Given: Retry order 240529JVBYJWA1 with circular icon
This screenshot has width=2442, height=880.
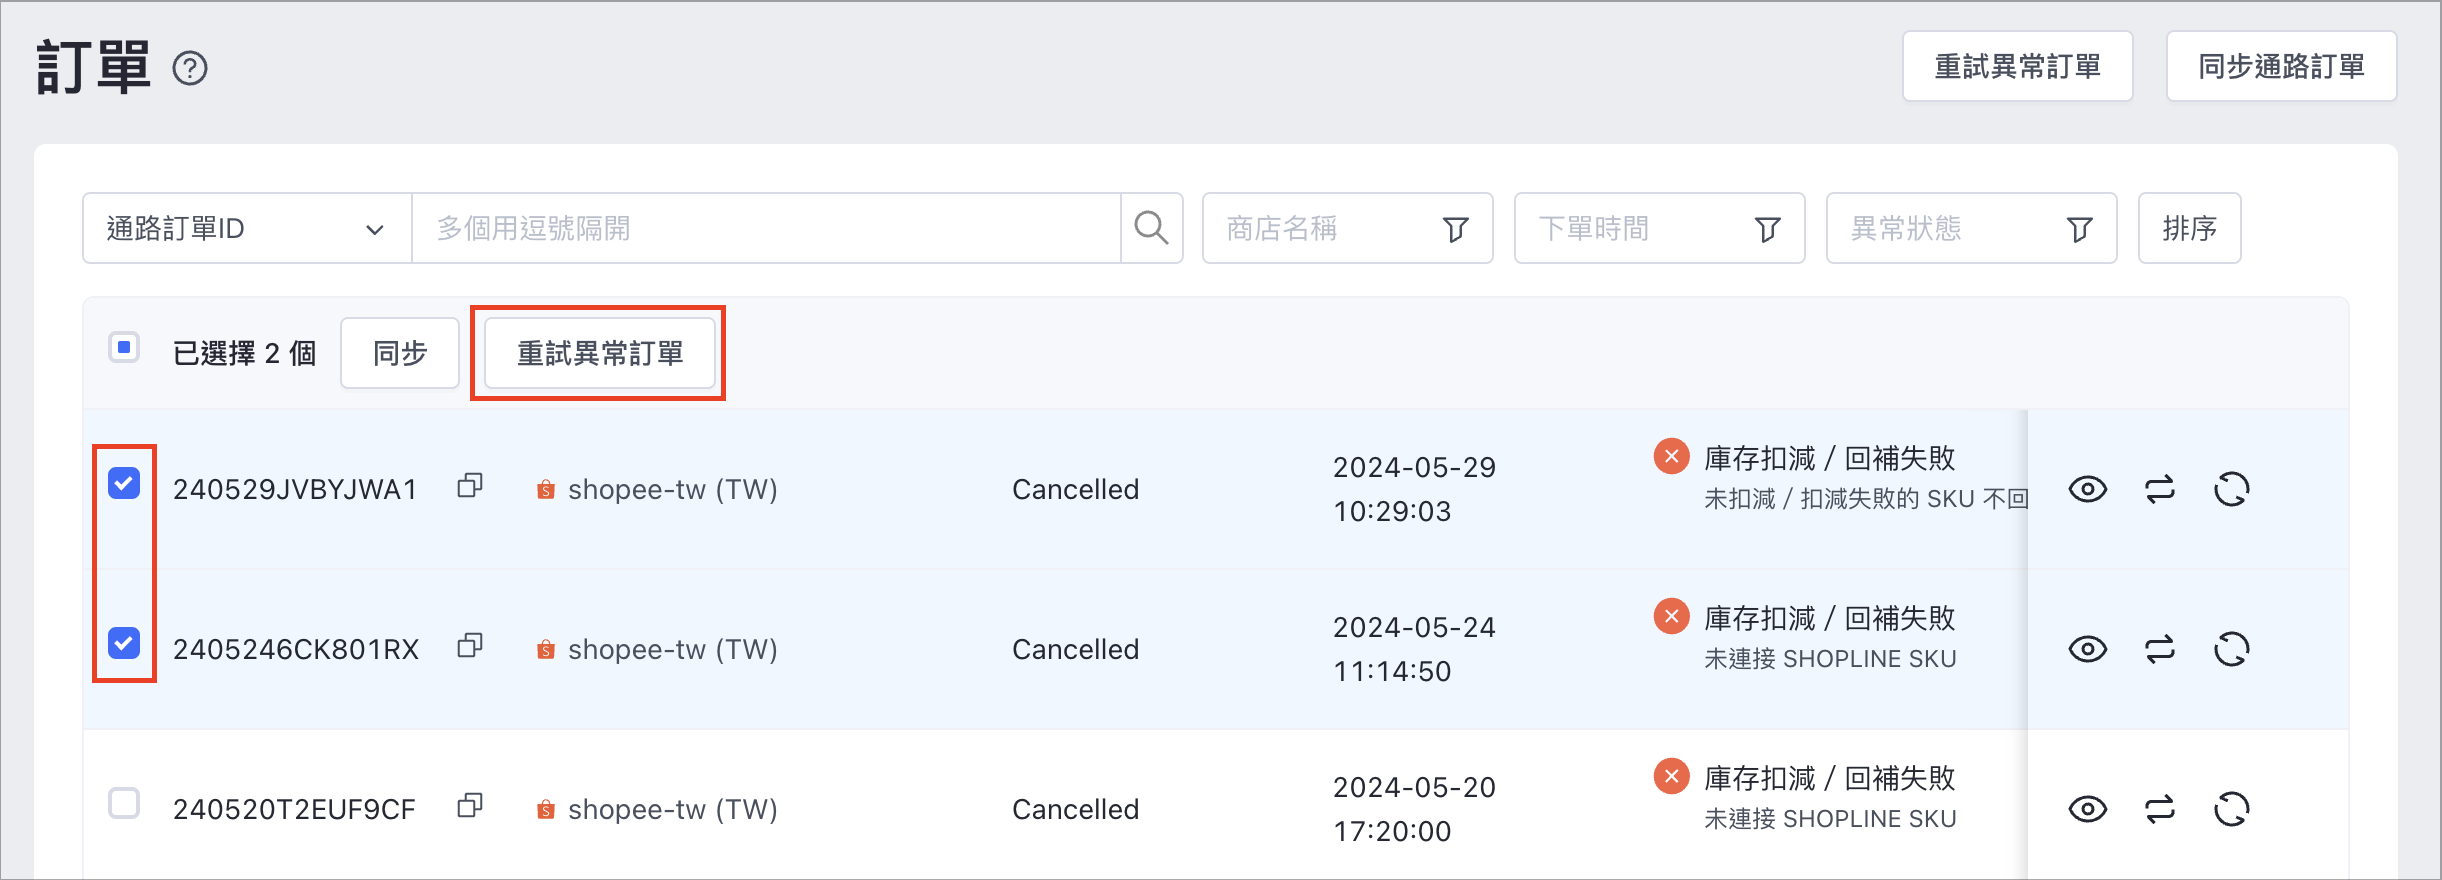Looking at the screenshot, I should (x=2232, y=489).
